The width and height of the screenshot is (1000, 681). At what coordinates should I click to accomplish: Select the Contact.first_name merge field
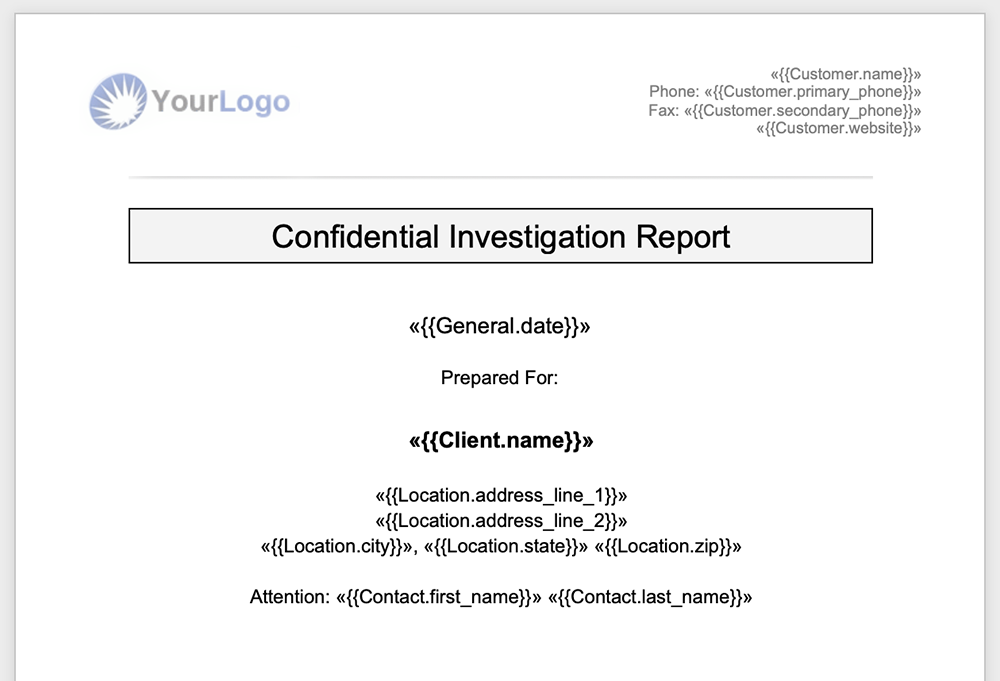click(439, 597)
